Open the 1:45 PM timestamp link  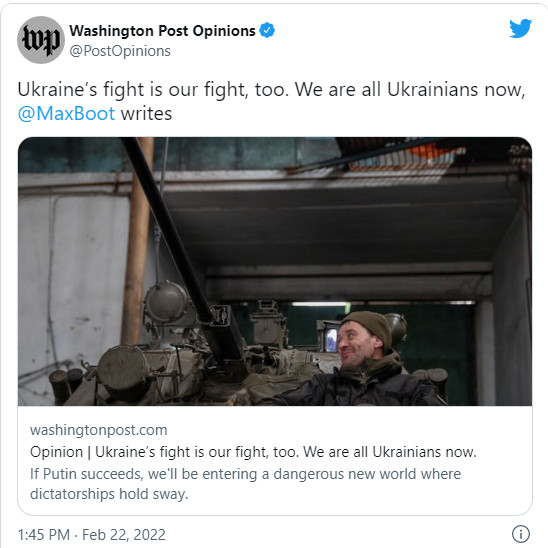[x=44, y=535]
